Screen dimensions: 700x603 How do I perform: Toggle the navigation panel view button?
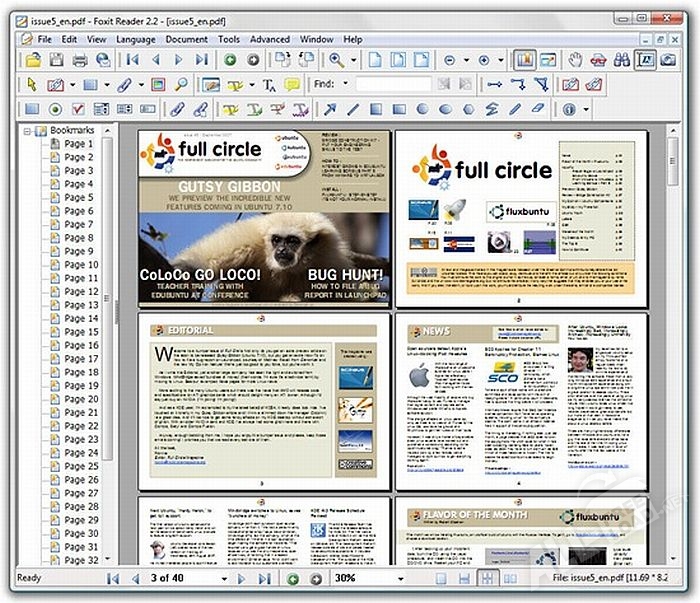pos(526,60)
